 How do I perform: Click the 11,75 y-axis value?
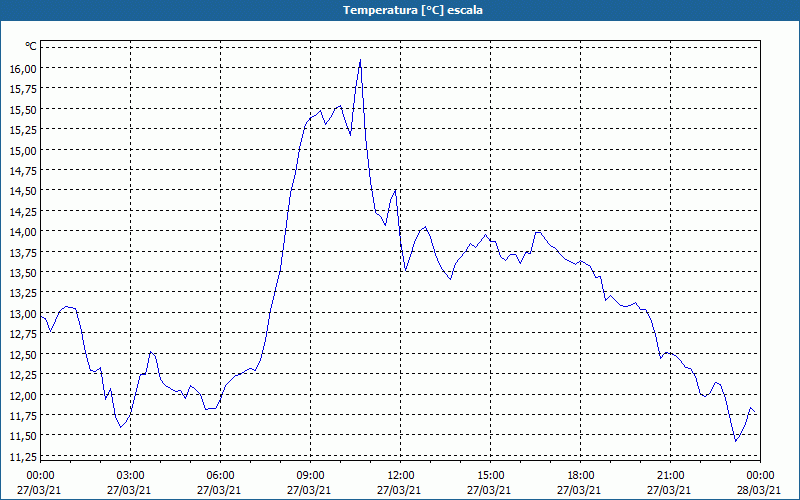(23, 415)
